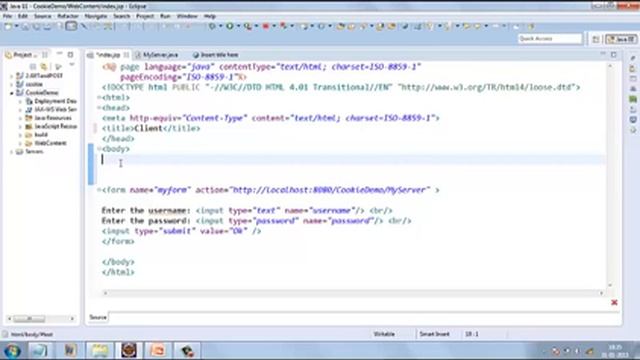Click the red X icon below the editor
640x360 pixels.
(x=614, y=302)
